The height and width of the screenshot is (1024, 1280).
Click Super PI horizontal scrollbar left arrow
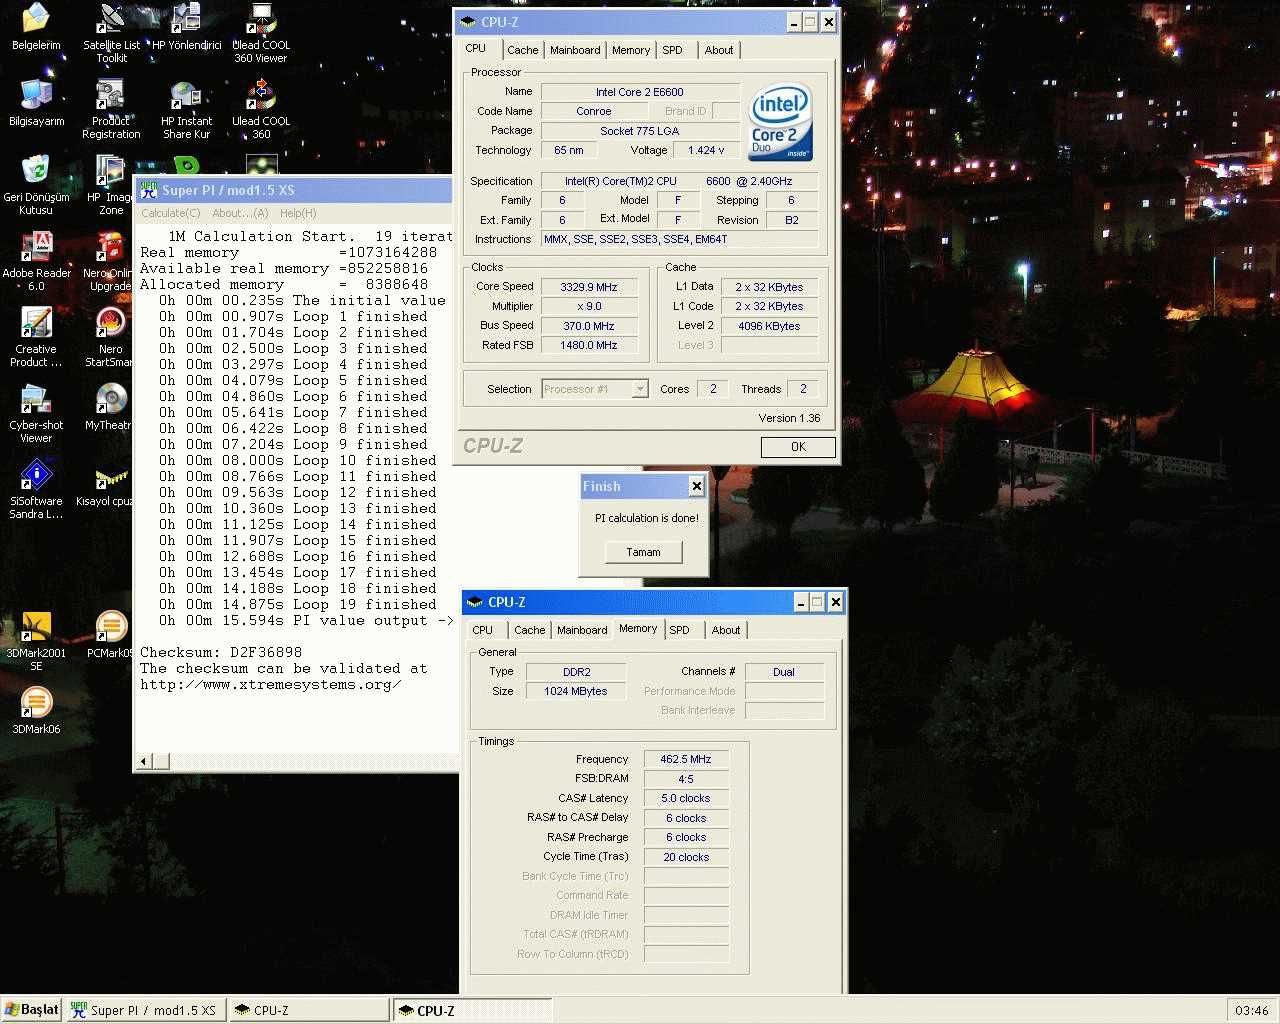coord(143,761)
